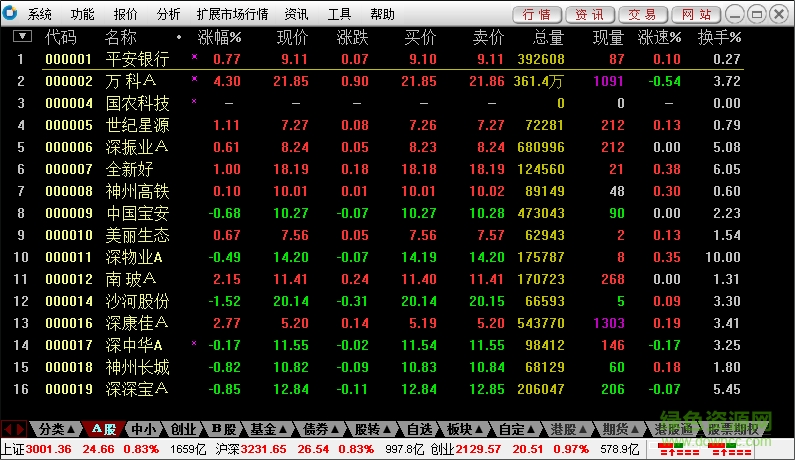This screenshot has width=795, height=460.
Task: Select stock row 中国宝安
Action: [x=378, y=213]
